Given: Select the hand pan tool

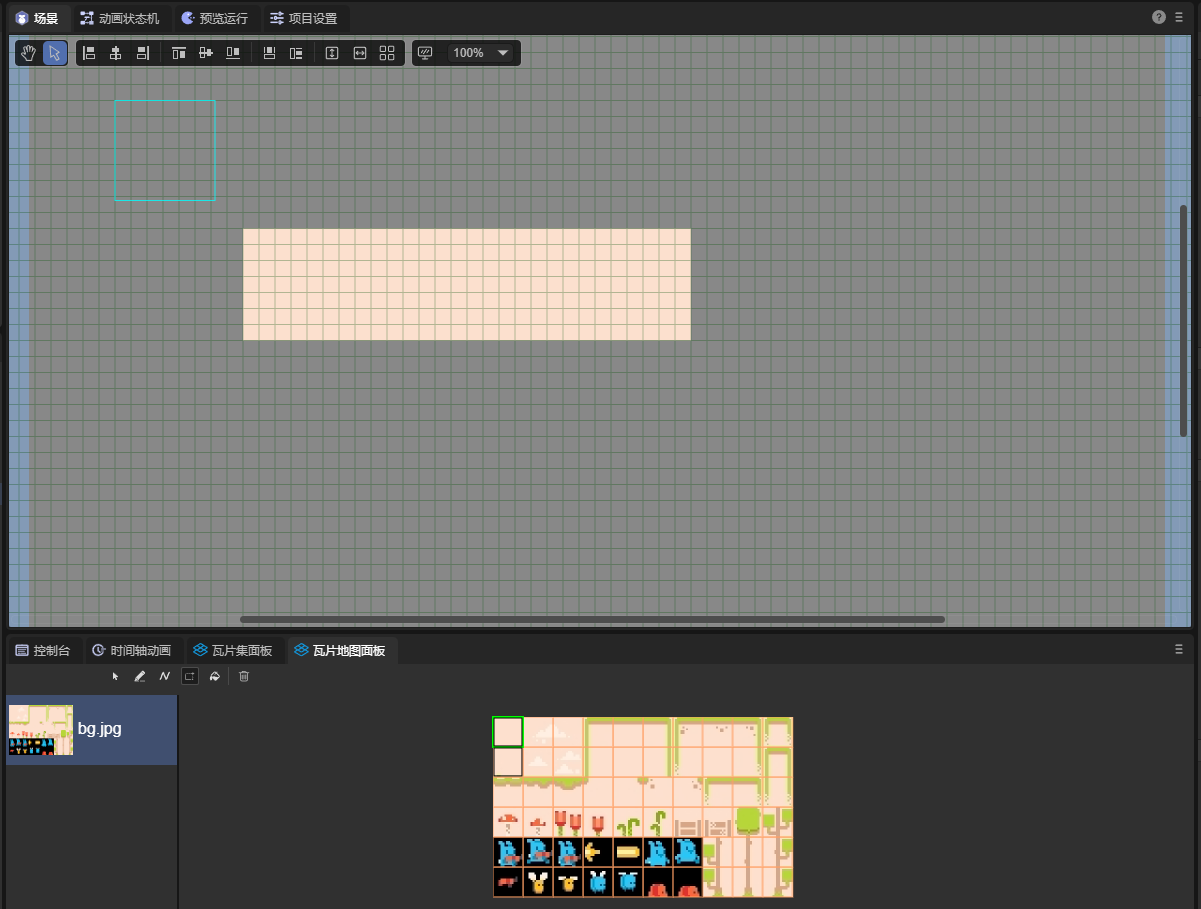Looking at the screenshot, I should coord(29,53).
